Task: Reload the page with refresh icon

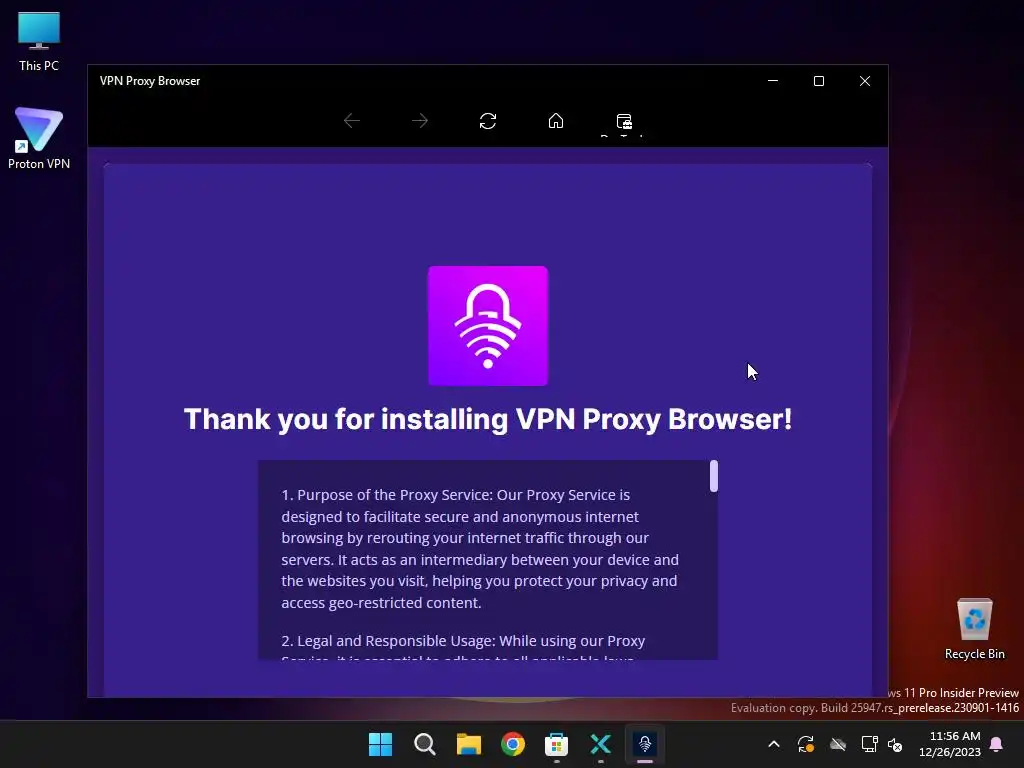Action: [x=488, y=121]
